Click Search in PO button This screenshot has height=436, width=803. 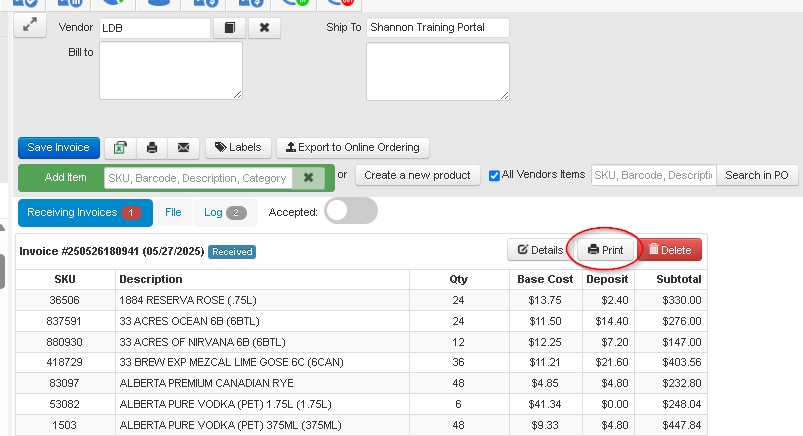click(x=757, y=175)
